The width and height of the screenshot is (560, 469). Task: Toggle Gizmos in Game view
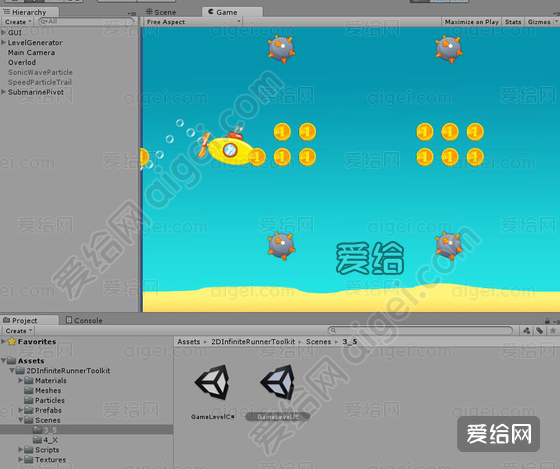click(539, 22)
